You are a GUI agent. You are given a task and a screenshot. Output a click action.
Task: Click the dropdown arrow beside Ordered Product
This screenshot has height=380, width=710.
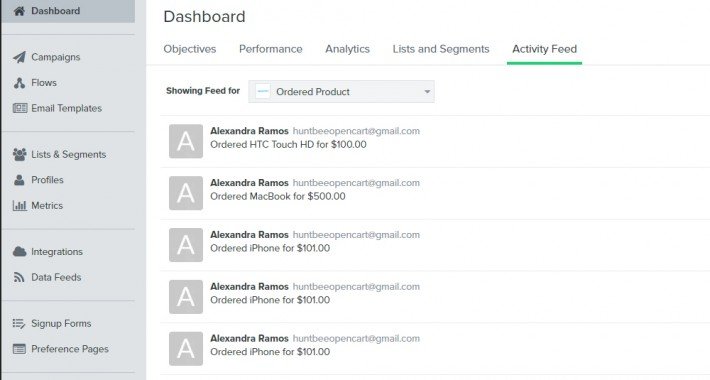pos(427,92)
